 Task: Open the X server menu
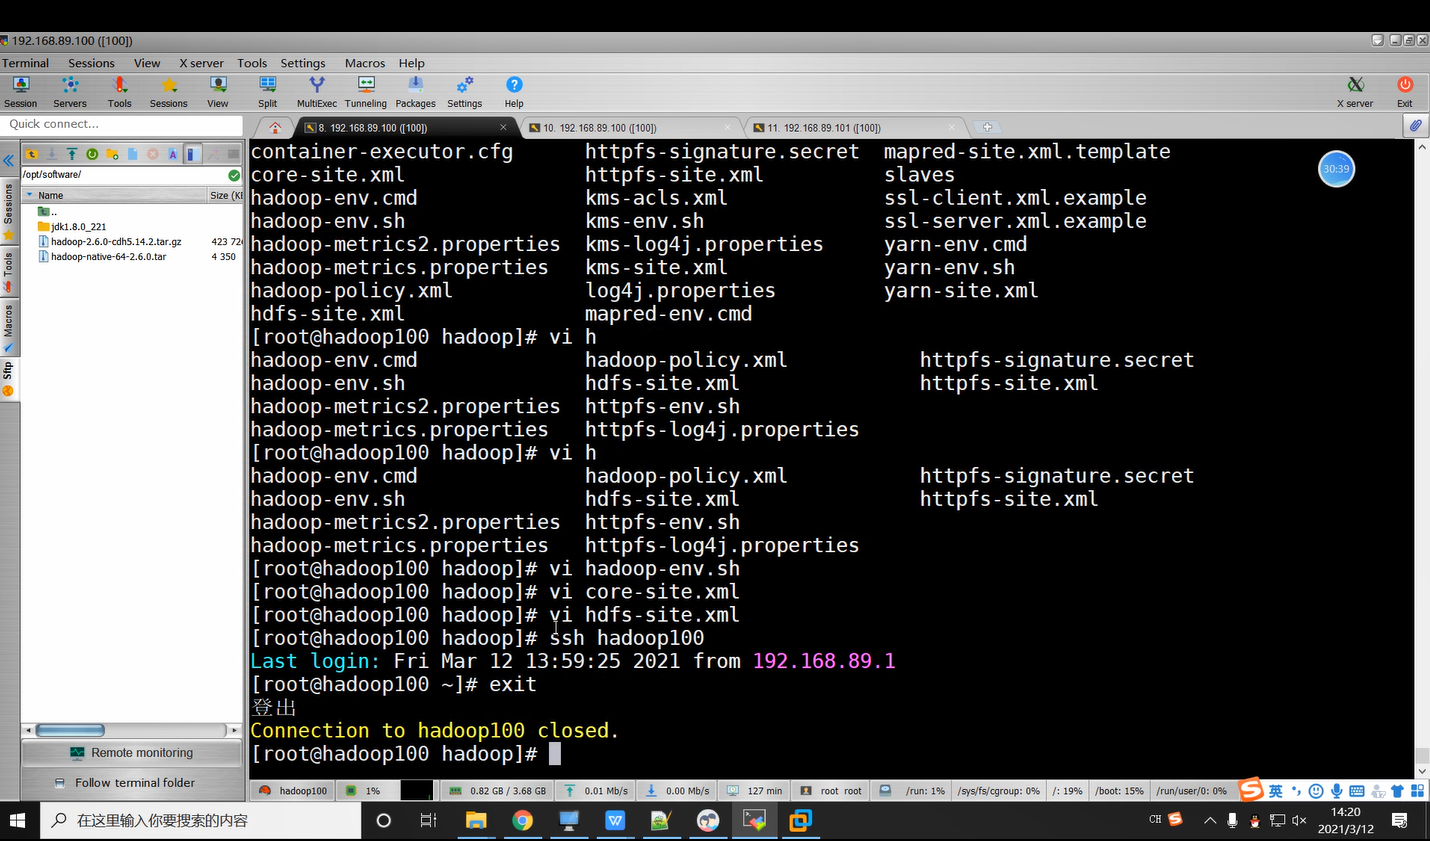[x=201, y=63]
